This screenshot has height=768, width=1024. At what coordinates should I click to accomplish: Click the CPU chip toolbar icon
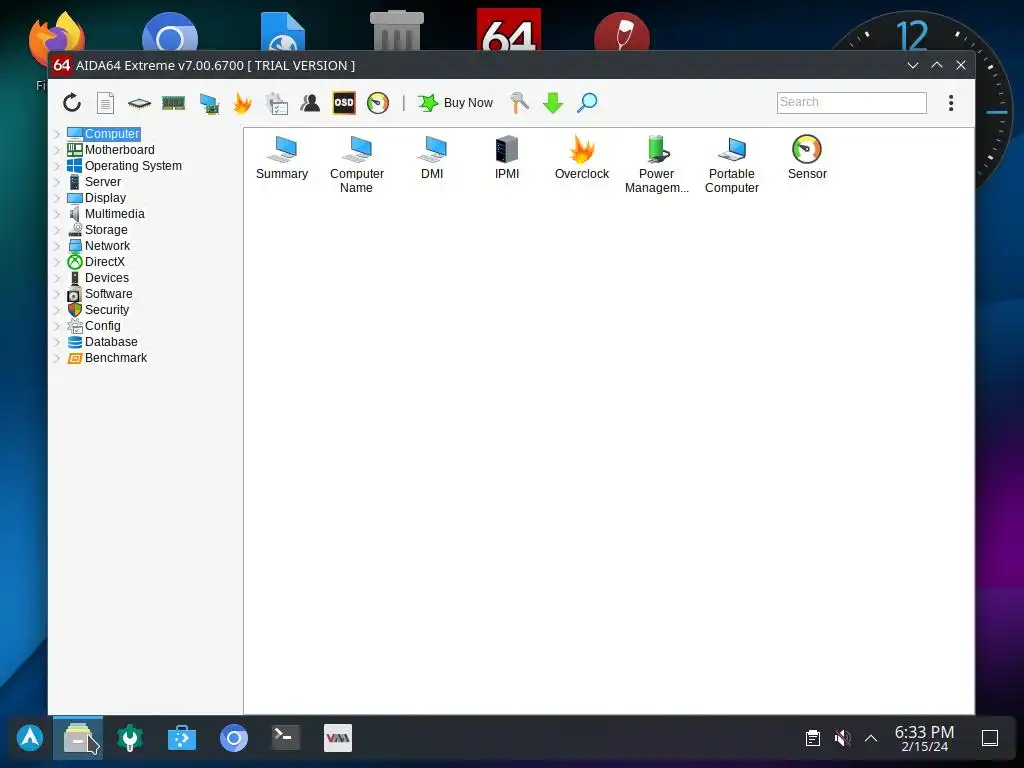click(139, 103)
